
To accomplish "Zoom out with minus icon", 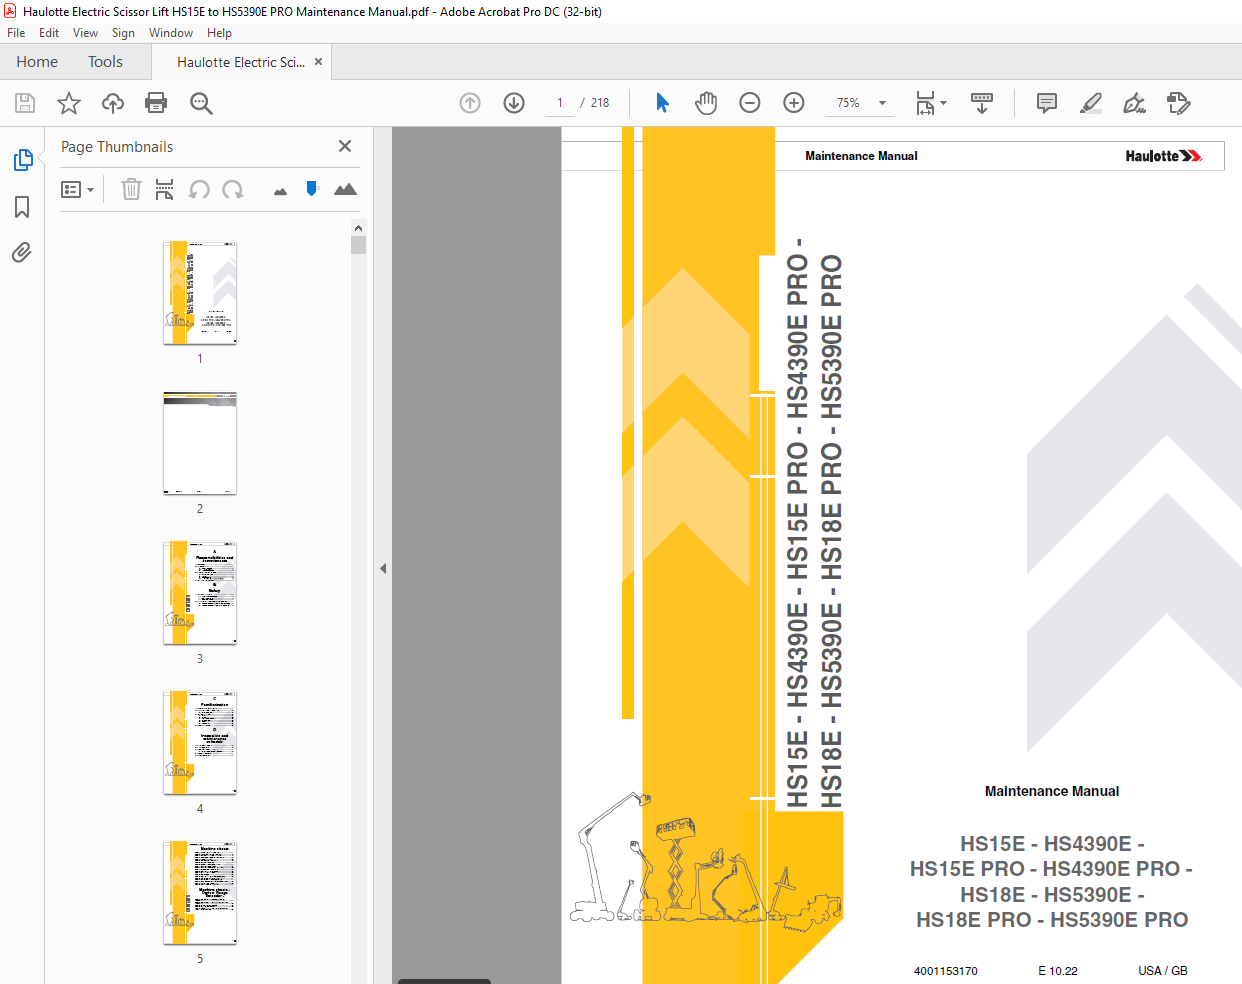I will click(750, 103).
